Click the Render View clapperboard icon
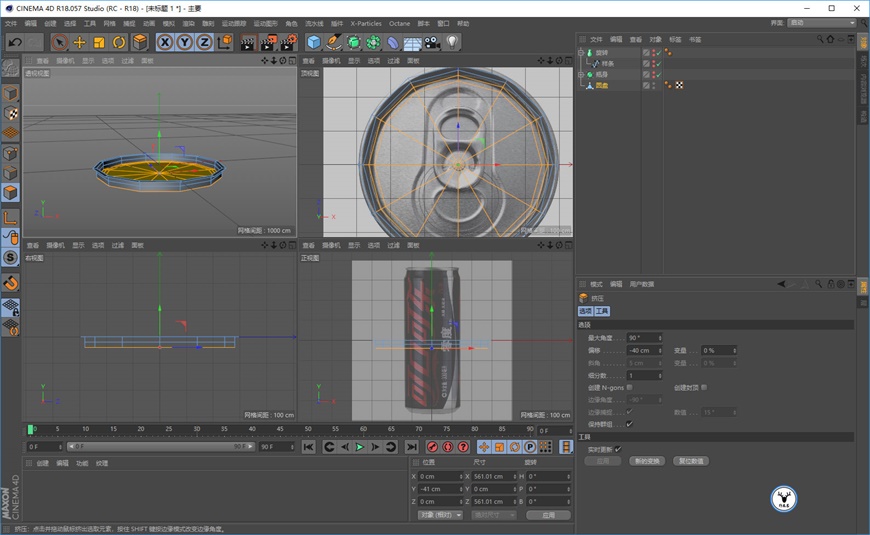The image size is (870, 535). pyautogui.click(x=248, y=42)
